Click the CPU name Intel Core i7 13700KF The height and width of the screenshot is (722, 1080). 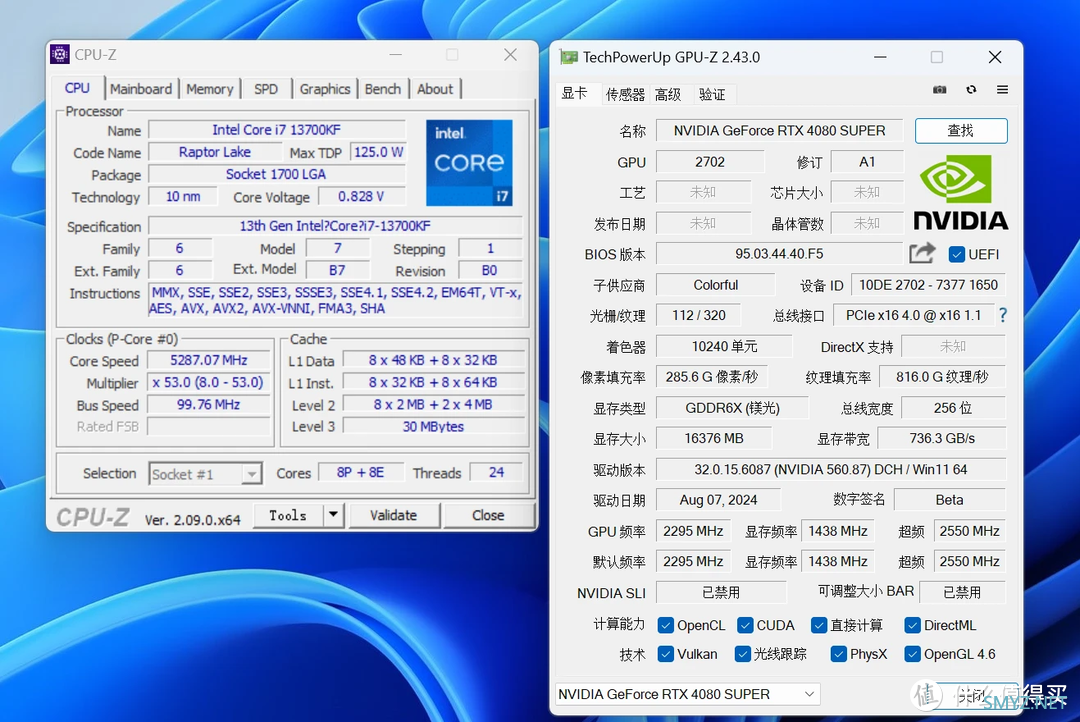(x=276, y=130)
